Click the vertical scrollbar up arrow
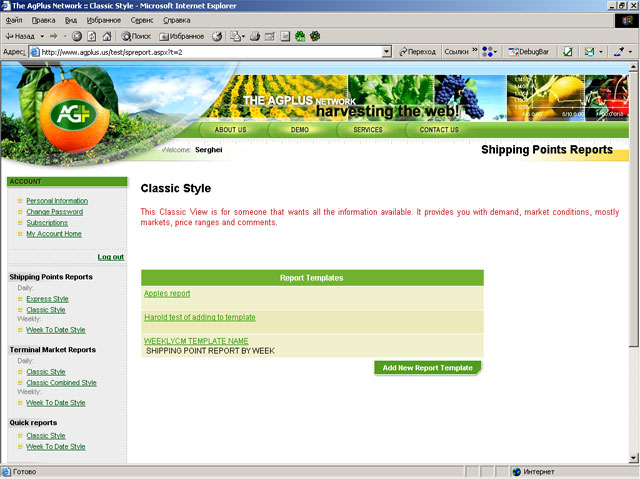Image resolution: width=640 pixels, height=480 pixels. [633, 66]
